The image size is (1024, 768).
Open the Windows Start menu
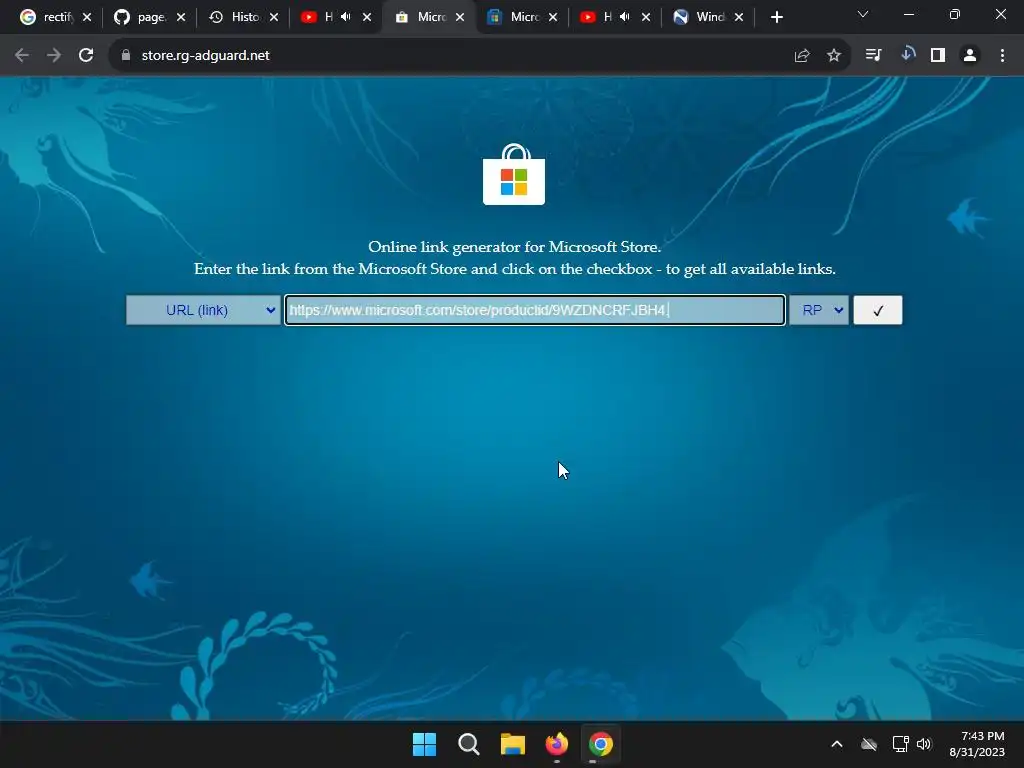tap(424, 744)
